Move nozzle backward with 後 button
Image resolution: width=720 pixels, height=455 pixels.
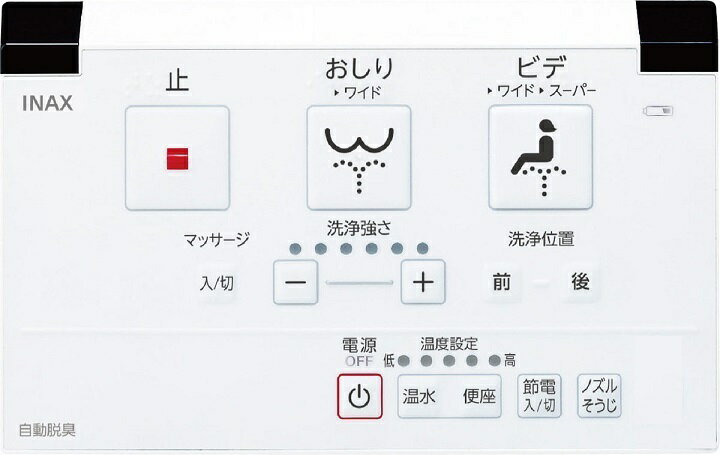pos(580,281)
